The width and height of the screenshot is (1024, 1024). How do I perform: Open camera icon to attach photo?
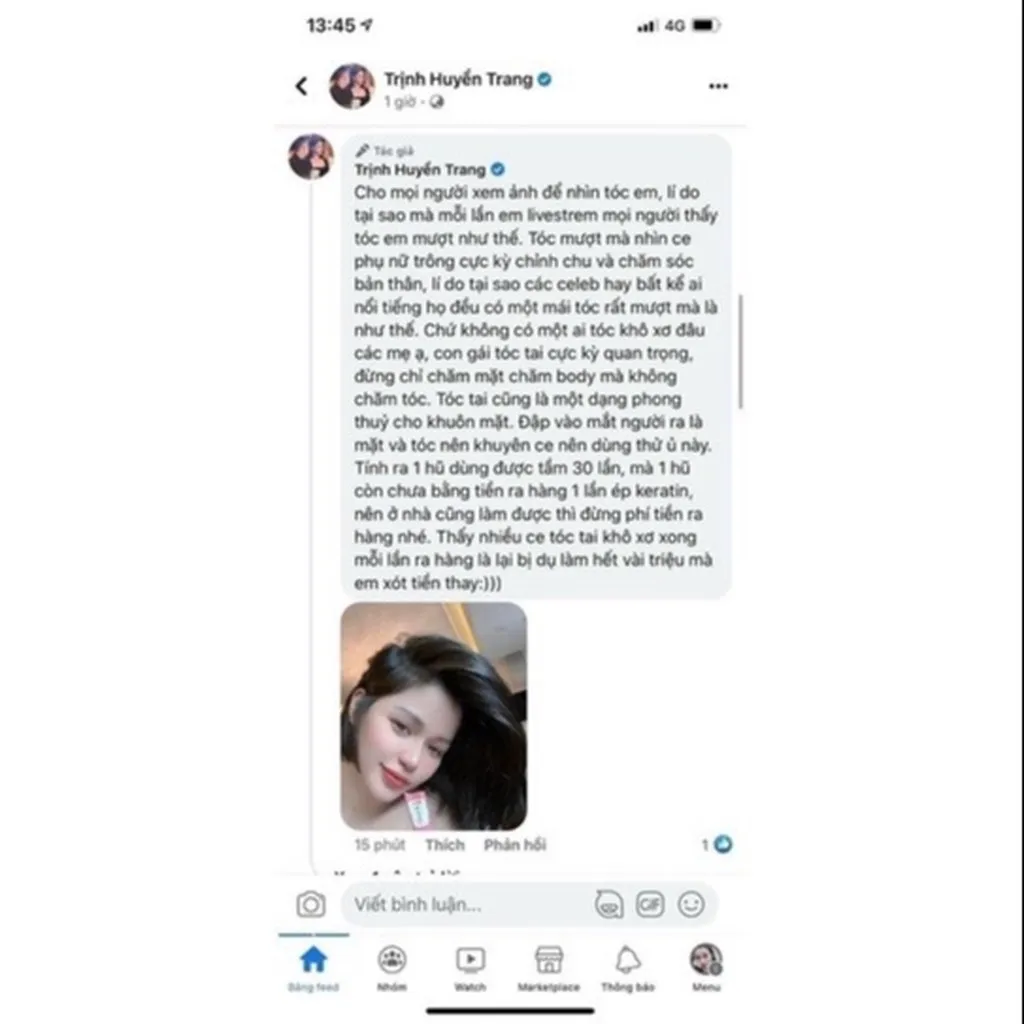pyautogui.click(x=311, y=904)
